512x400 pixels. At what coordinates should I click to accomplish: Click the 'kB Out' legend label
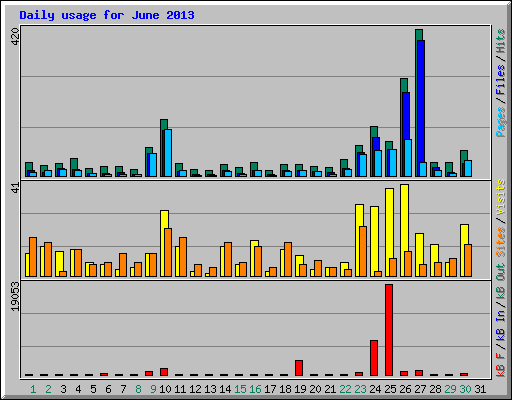tap(500, 281)
